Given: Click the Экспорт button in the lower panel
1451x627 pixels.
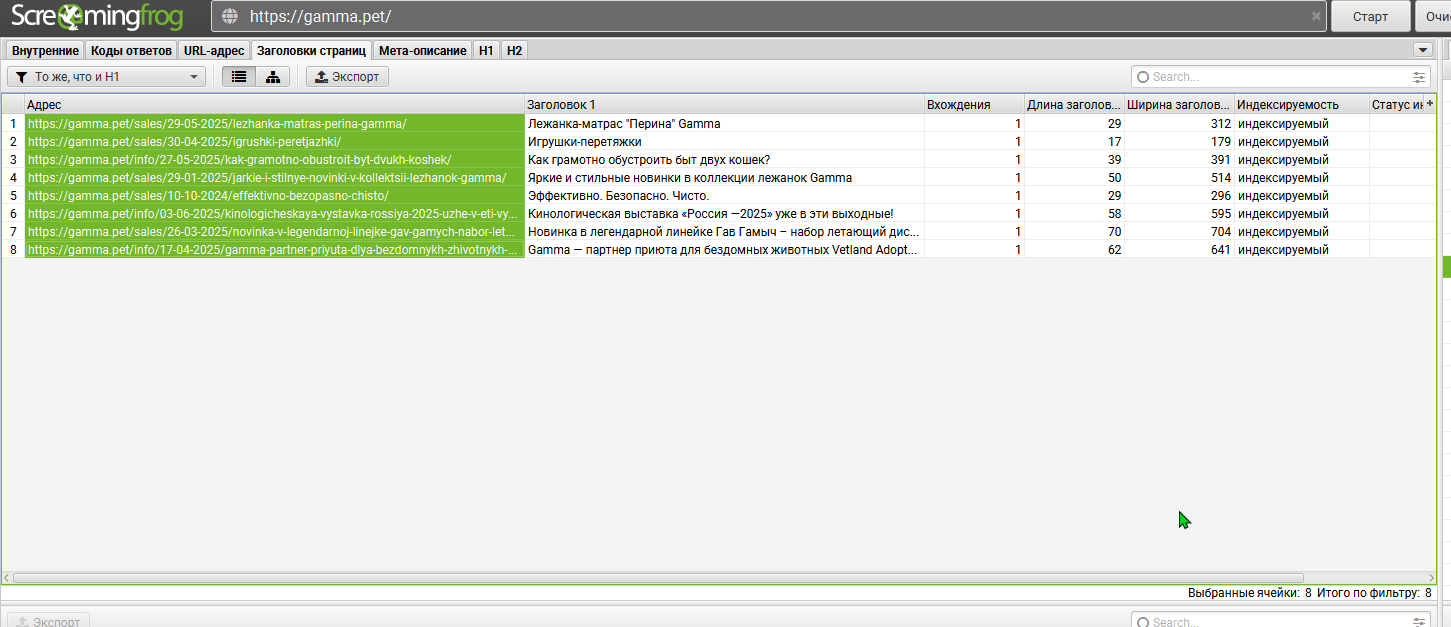Looking at the screenshot, I should pos(49,621).
